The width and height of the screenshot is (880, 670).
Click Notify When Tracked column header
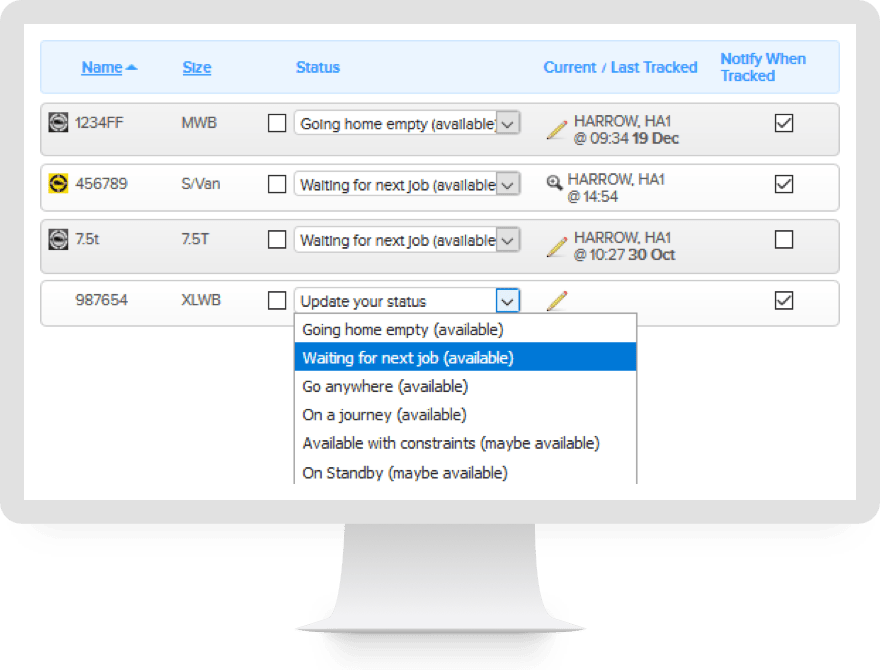pos(763,67)
